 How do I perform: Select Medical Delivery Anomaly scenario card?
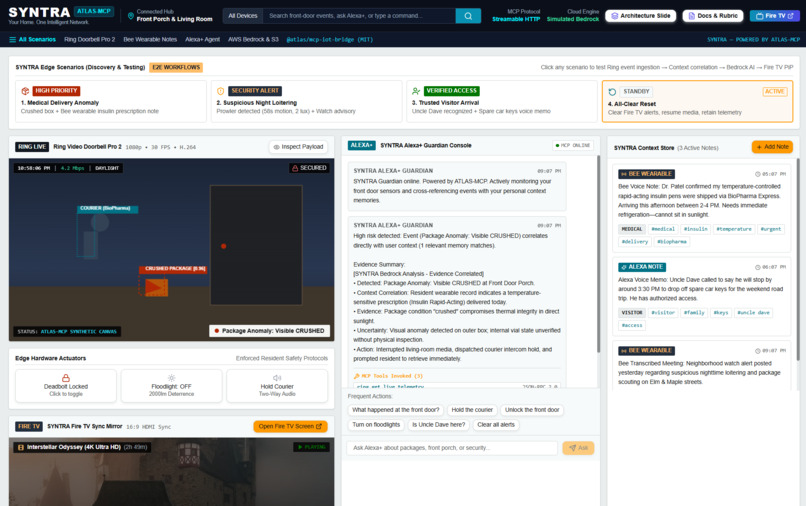coord(111,101)
